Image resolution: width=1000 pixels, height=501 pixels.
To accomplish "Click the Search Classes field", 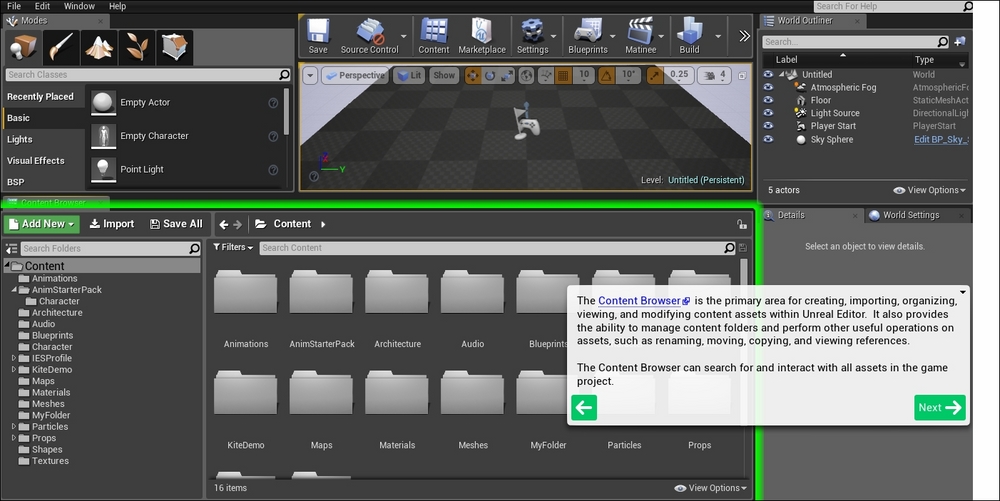I will click(148, 75).
